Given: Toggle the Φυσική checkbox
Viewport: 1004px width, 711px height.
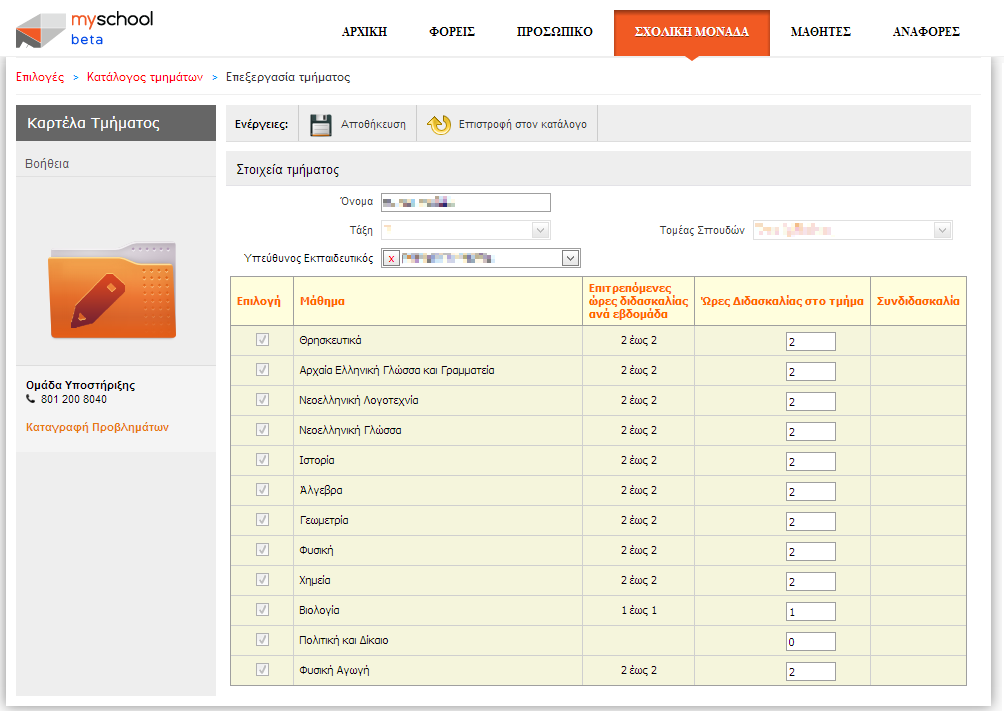Looking at the screenshot, I should click(x=263, y=550).
